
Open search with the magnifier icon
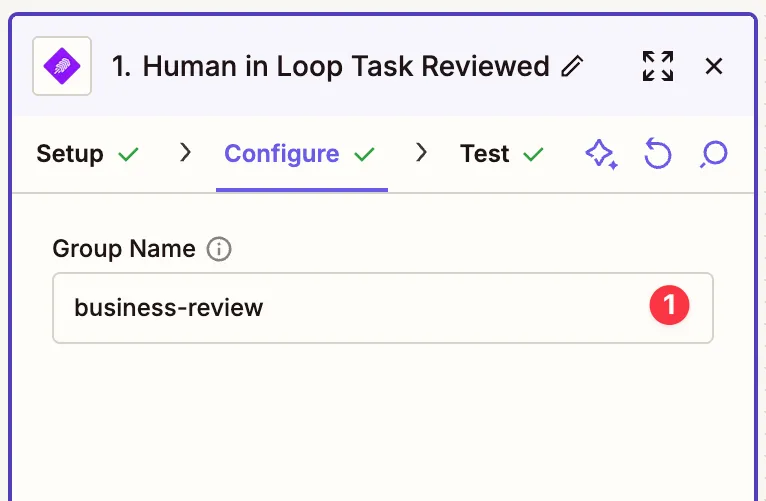pos(714,154)
